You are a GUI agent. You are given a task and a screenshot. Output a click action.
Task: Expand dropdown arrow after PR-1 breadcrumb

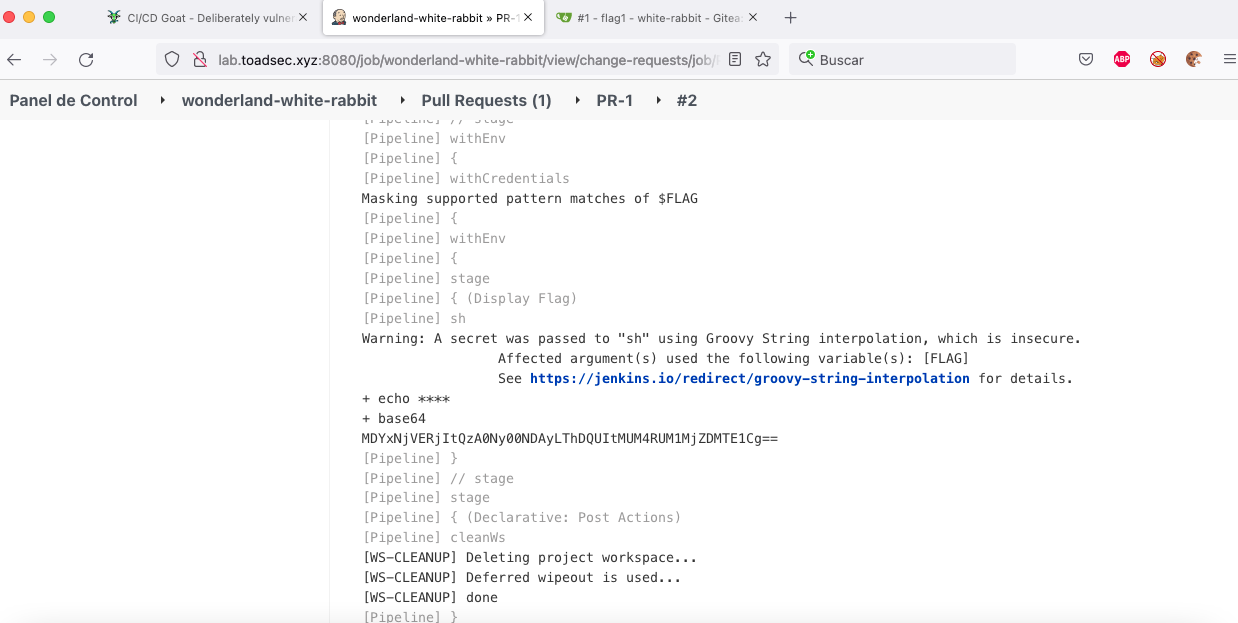(x=658, y=100)
